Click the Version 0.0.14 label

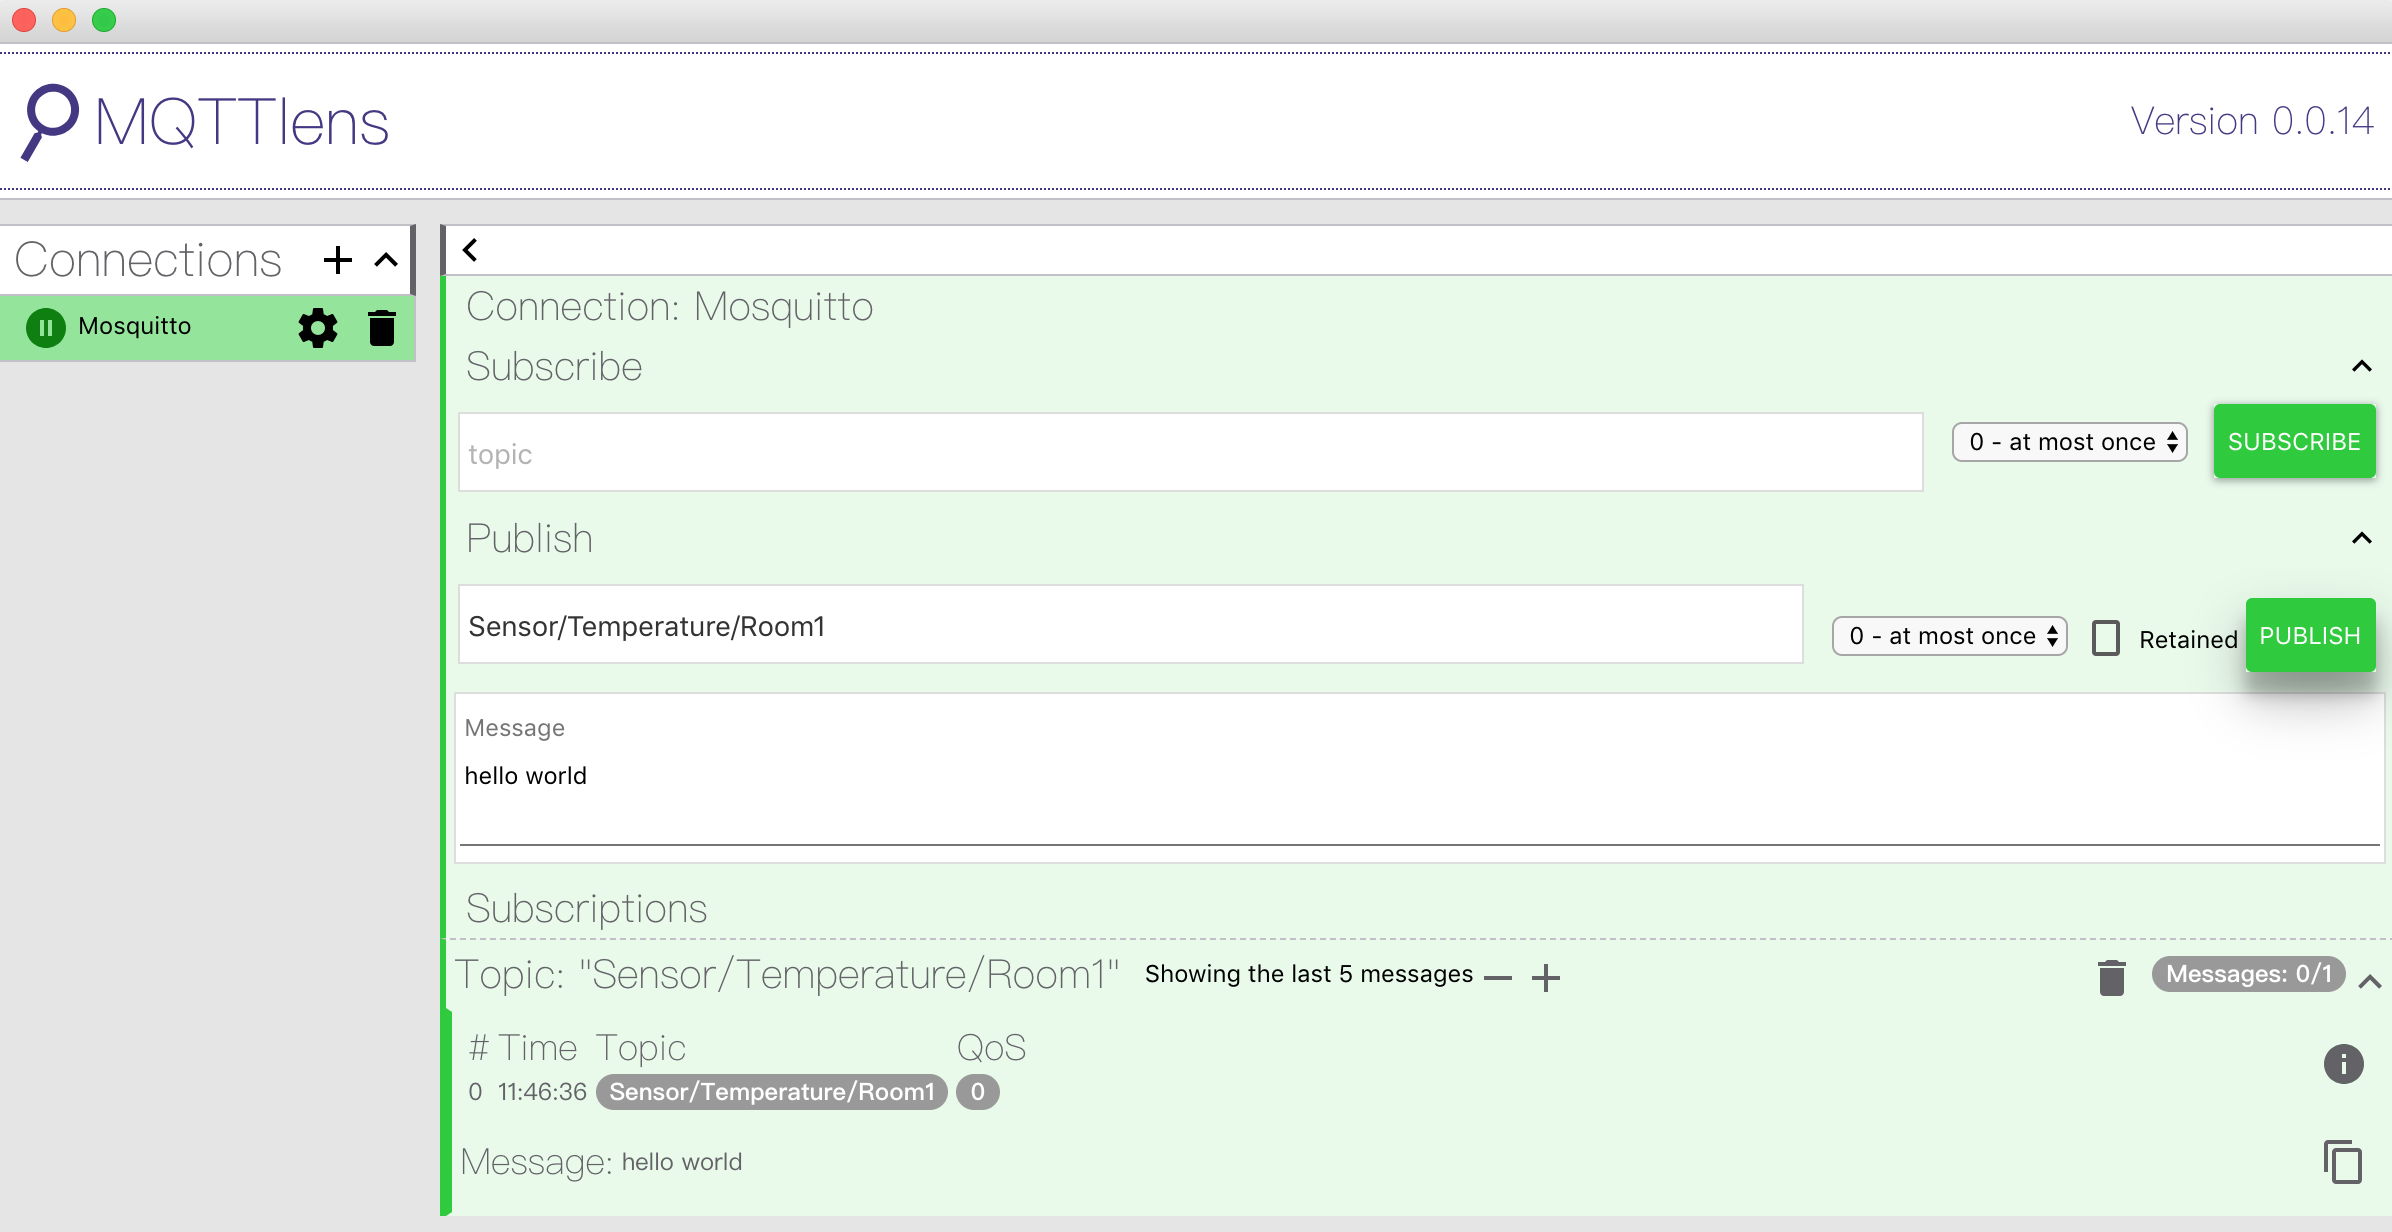click(2252, 121)
